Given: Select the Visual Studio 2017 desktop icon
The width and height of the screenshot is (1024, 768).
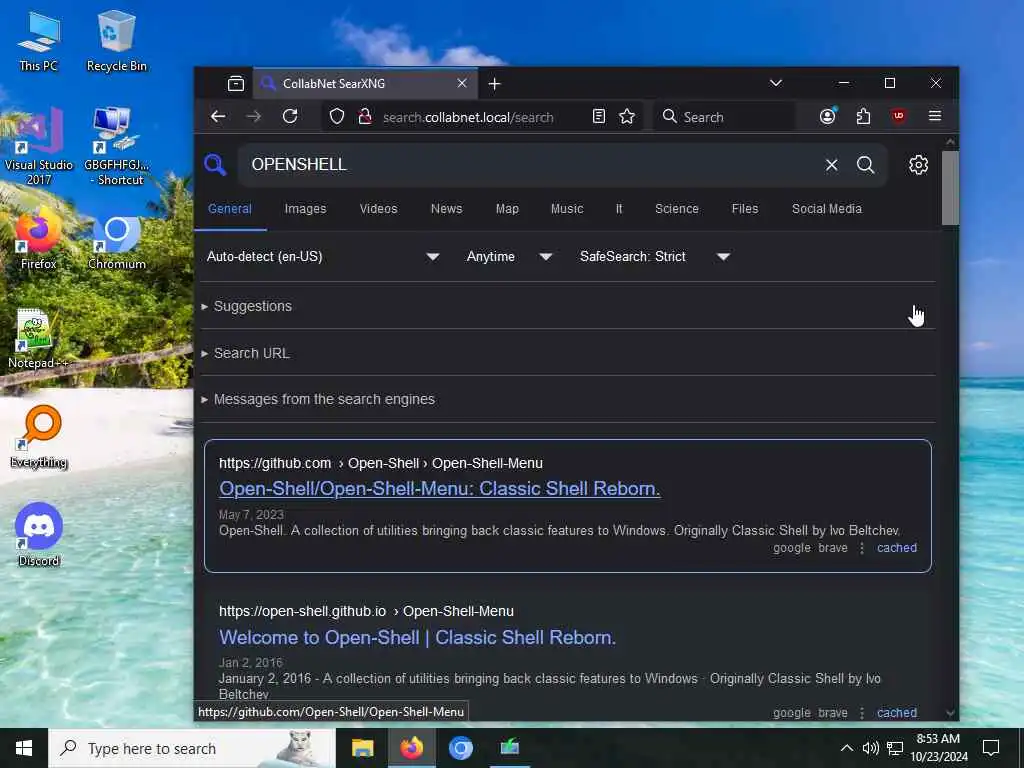Looking at the screenshot, I should (39, 147).
